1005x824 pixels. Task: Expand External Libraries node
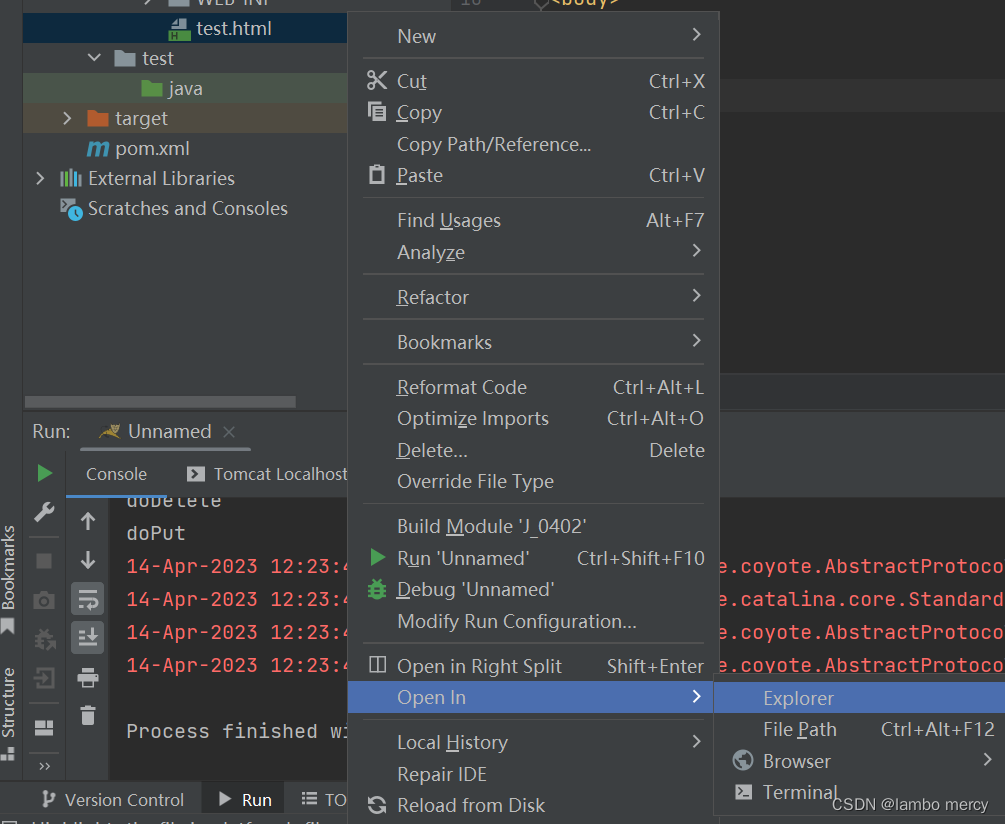(x=40, y=178)
